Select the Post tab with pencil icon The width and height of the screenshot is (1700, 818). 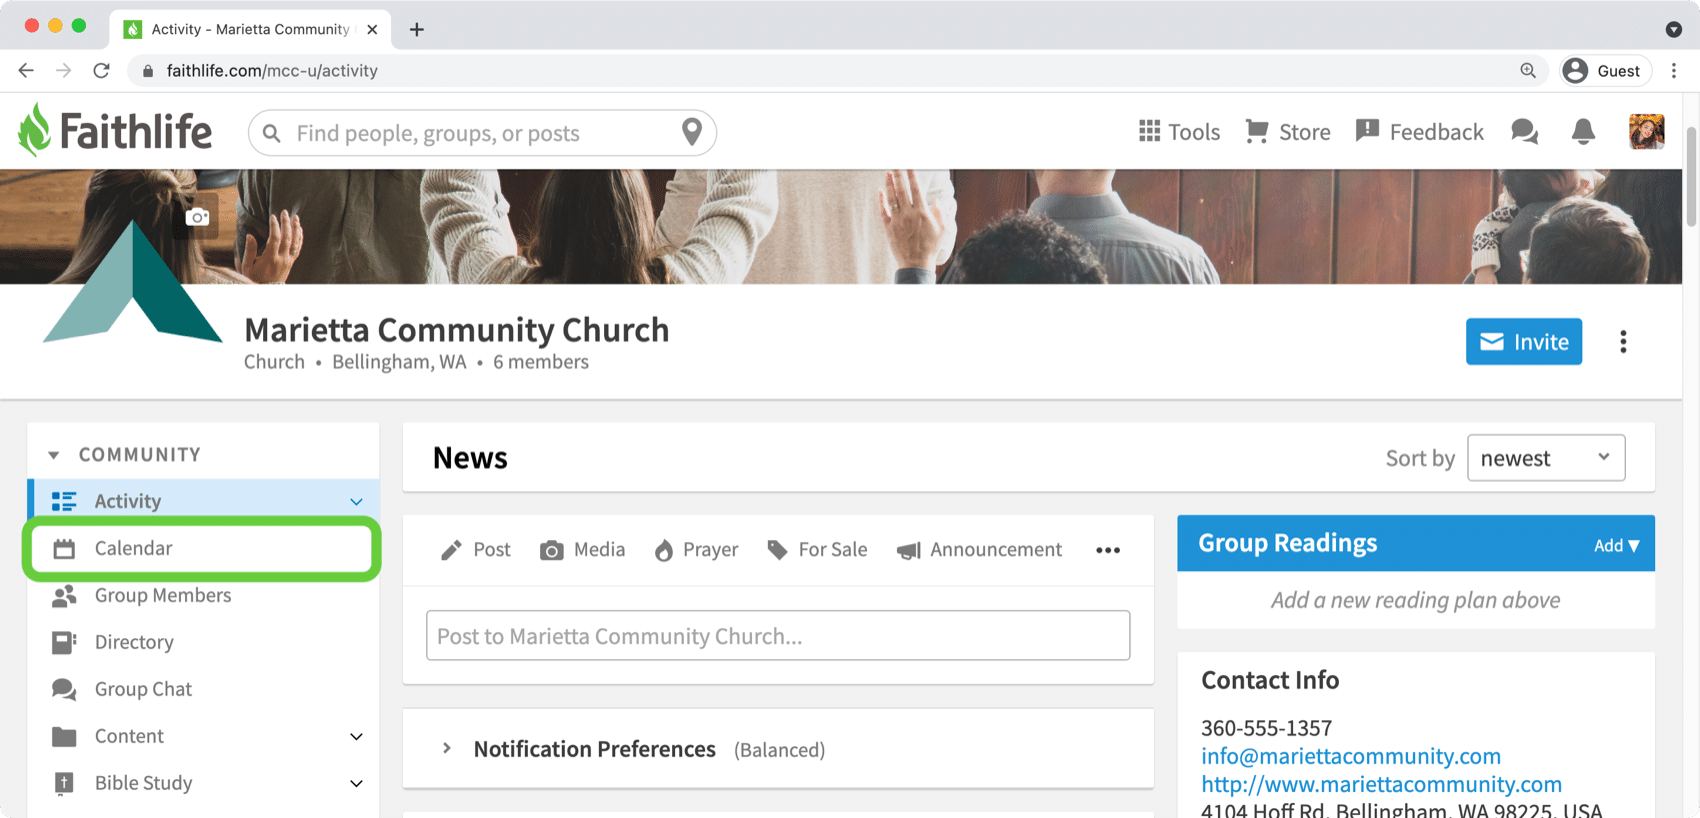pyautogui.click(x=476, y=550)
